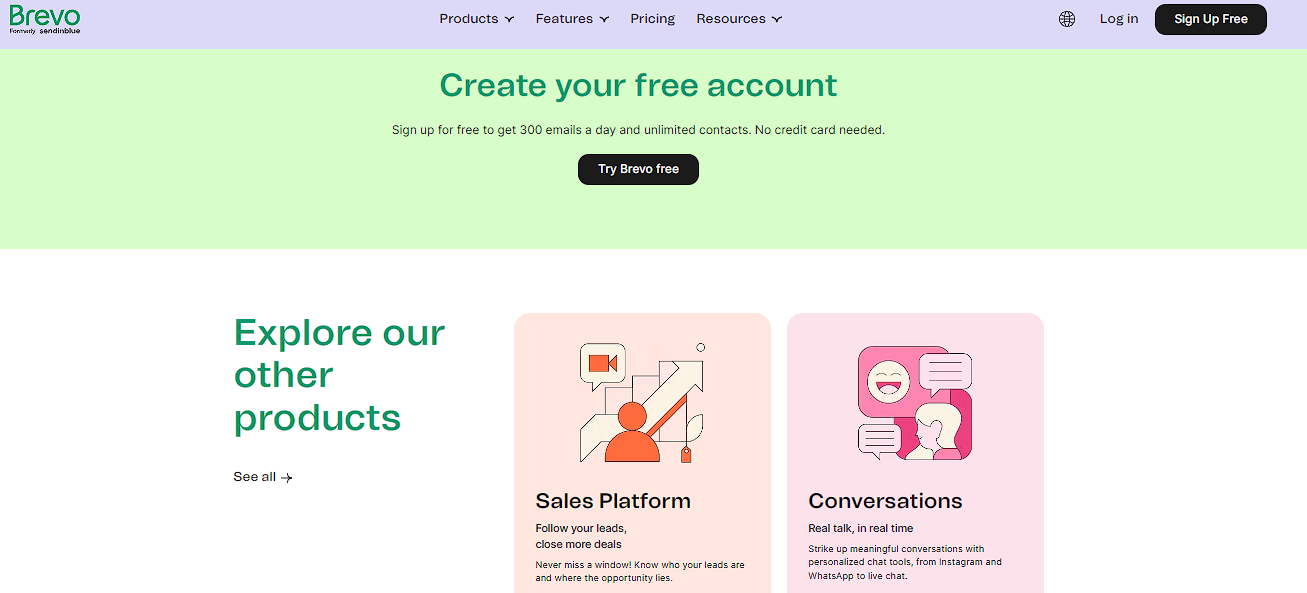Click the Sales Platform illustration

tap(642, 403)
